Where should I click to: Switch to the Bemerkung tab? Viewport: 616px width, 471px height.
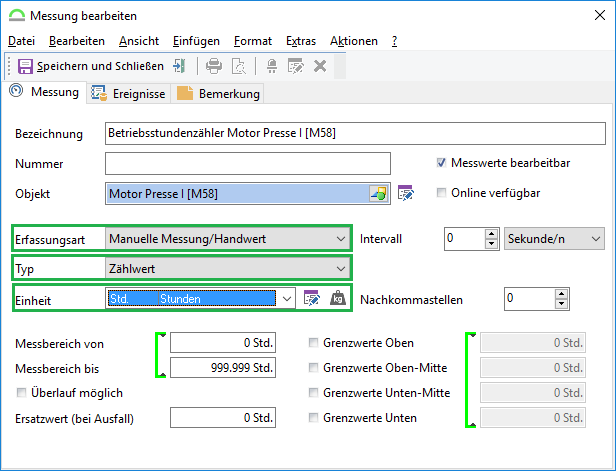[x=218, y=93]
